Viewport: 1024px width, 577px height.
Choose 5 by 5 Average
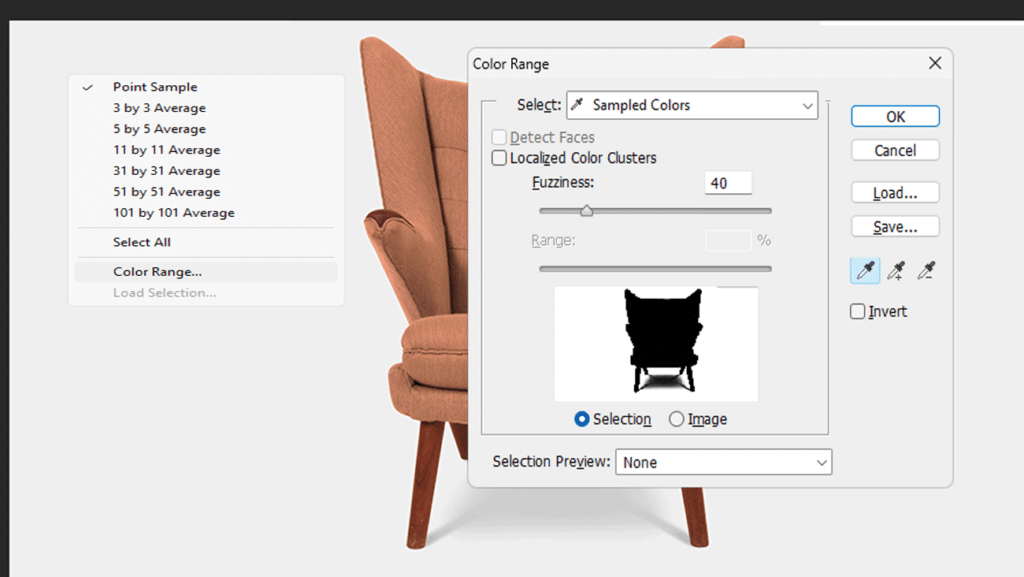206,129
